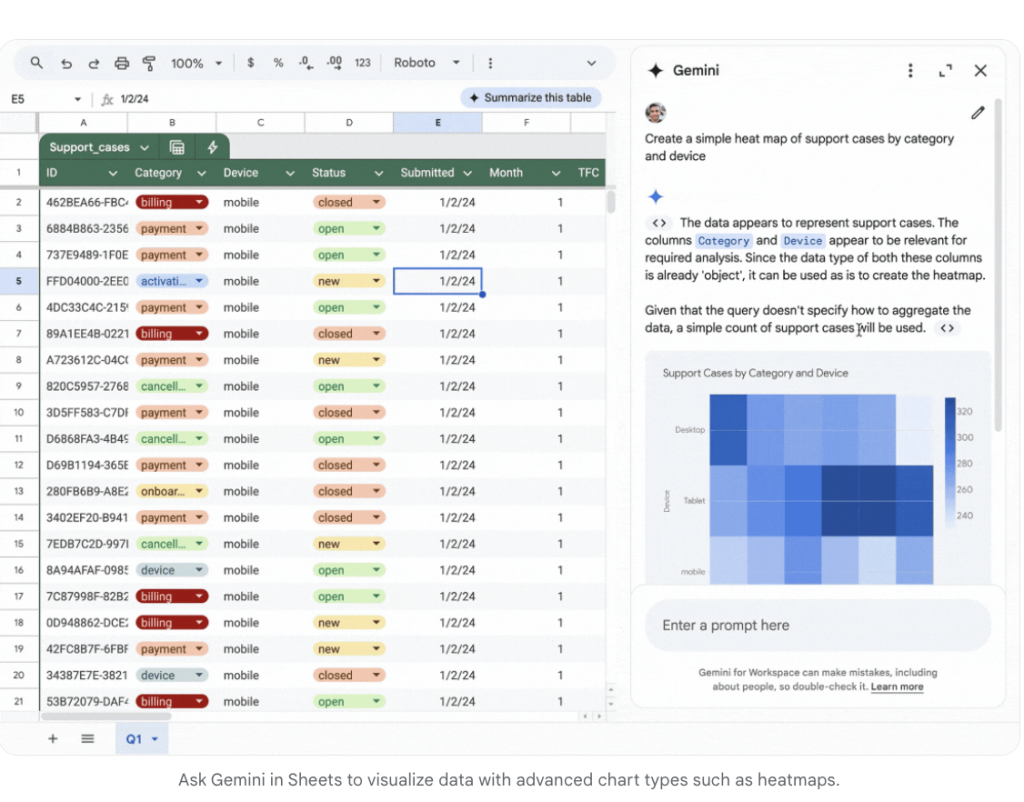Format as currency with dollar icon
Image resolution: width=1024 pixels, height=802 pixels.
point(250,63)
